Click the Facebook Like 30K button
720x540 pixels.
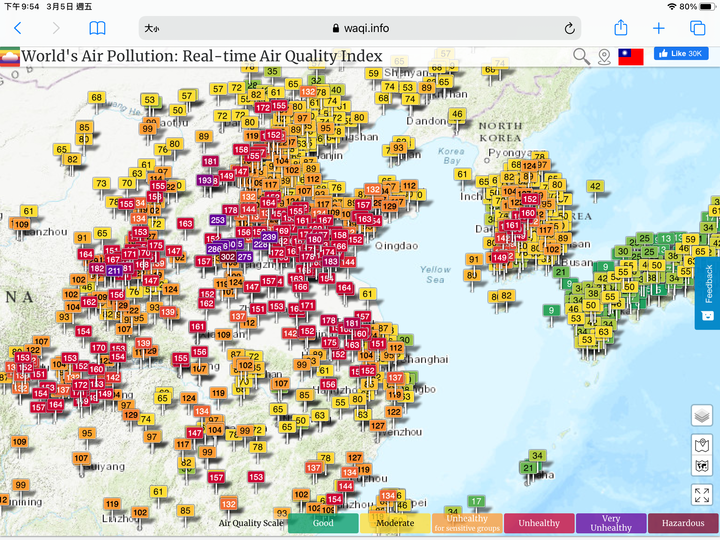[681, 54]
